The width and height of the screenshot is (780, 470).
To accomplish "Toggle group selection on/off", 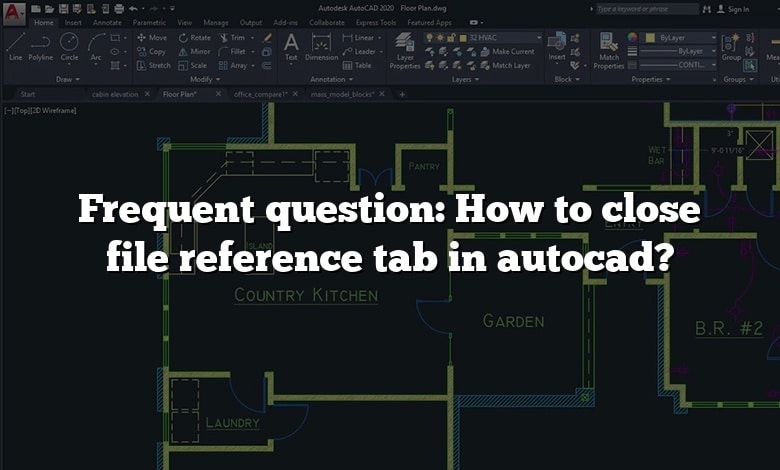I will click(750, 65).
